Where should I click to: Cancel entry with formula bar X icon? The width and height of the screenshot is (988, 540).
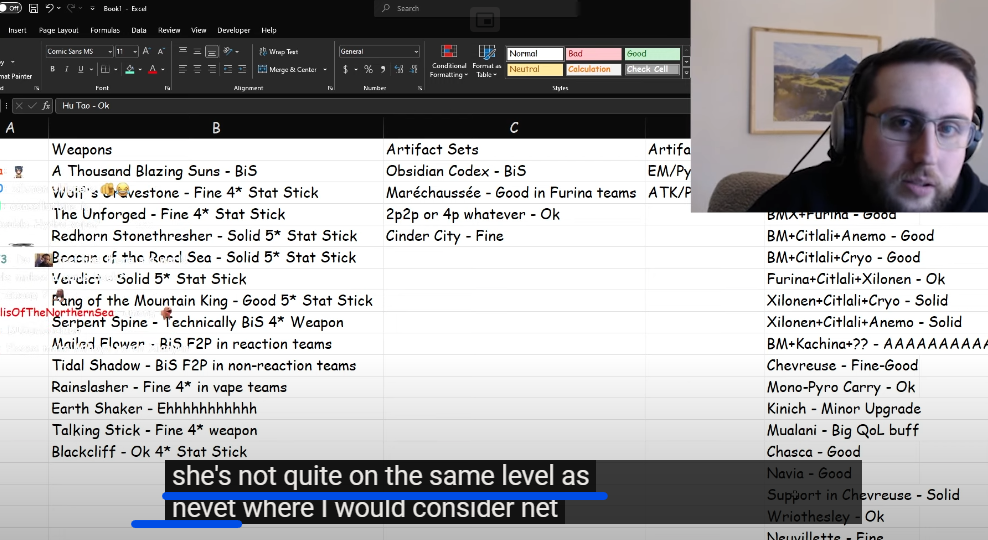(19, 106)
